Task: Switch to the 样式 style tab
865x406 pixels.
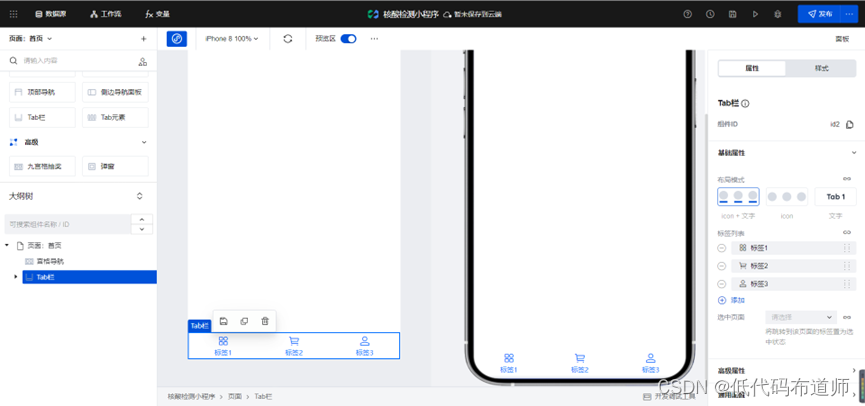Action: (x=821, y=68)
